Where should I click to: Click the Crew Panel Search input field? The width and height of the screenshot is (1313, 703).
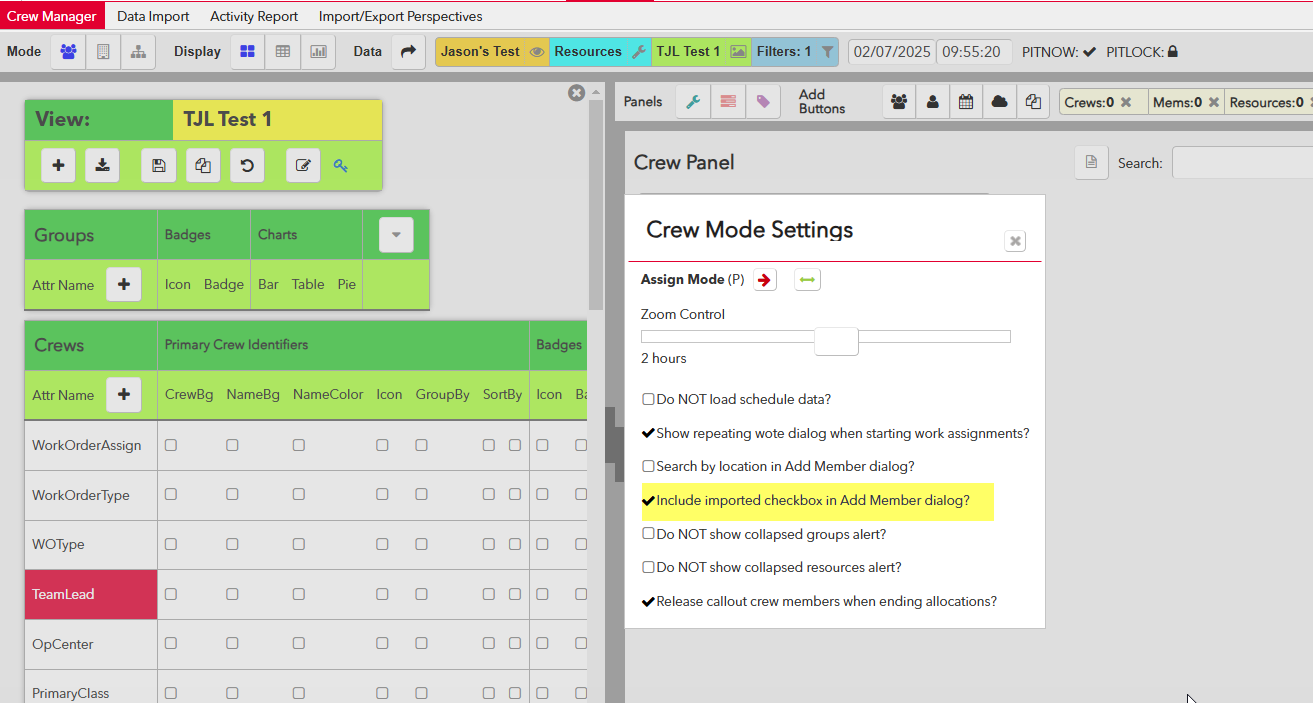point(1242,163)
